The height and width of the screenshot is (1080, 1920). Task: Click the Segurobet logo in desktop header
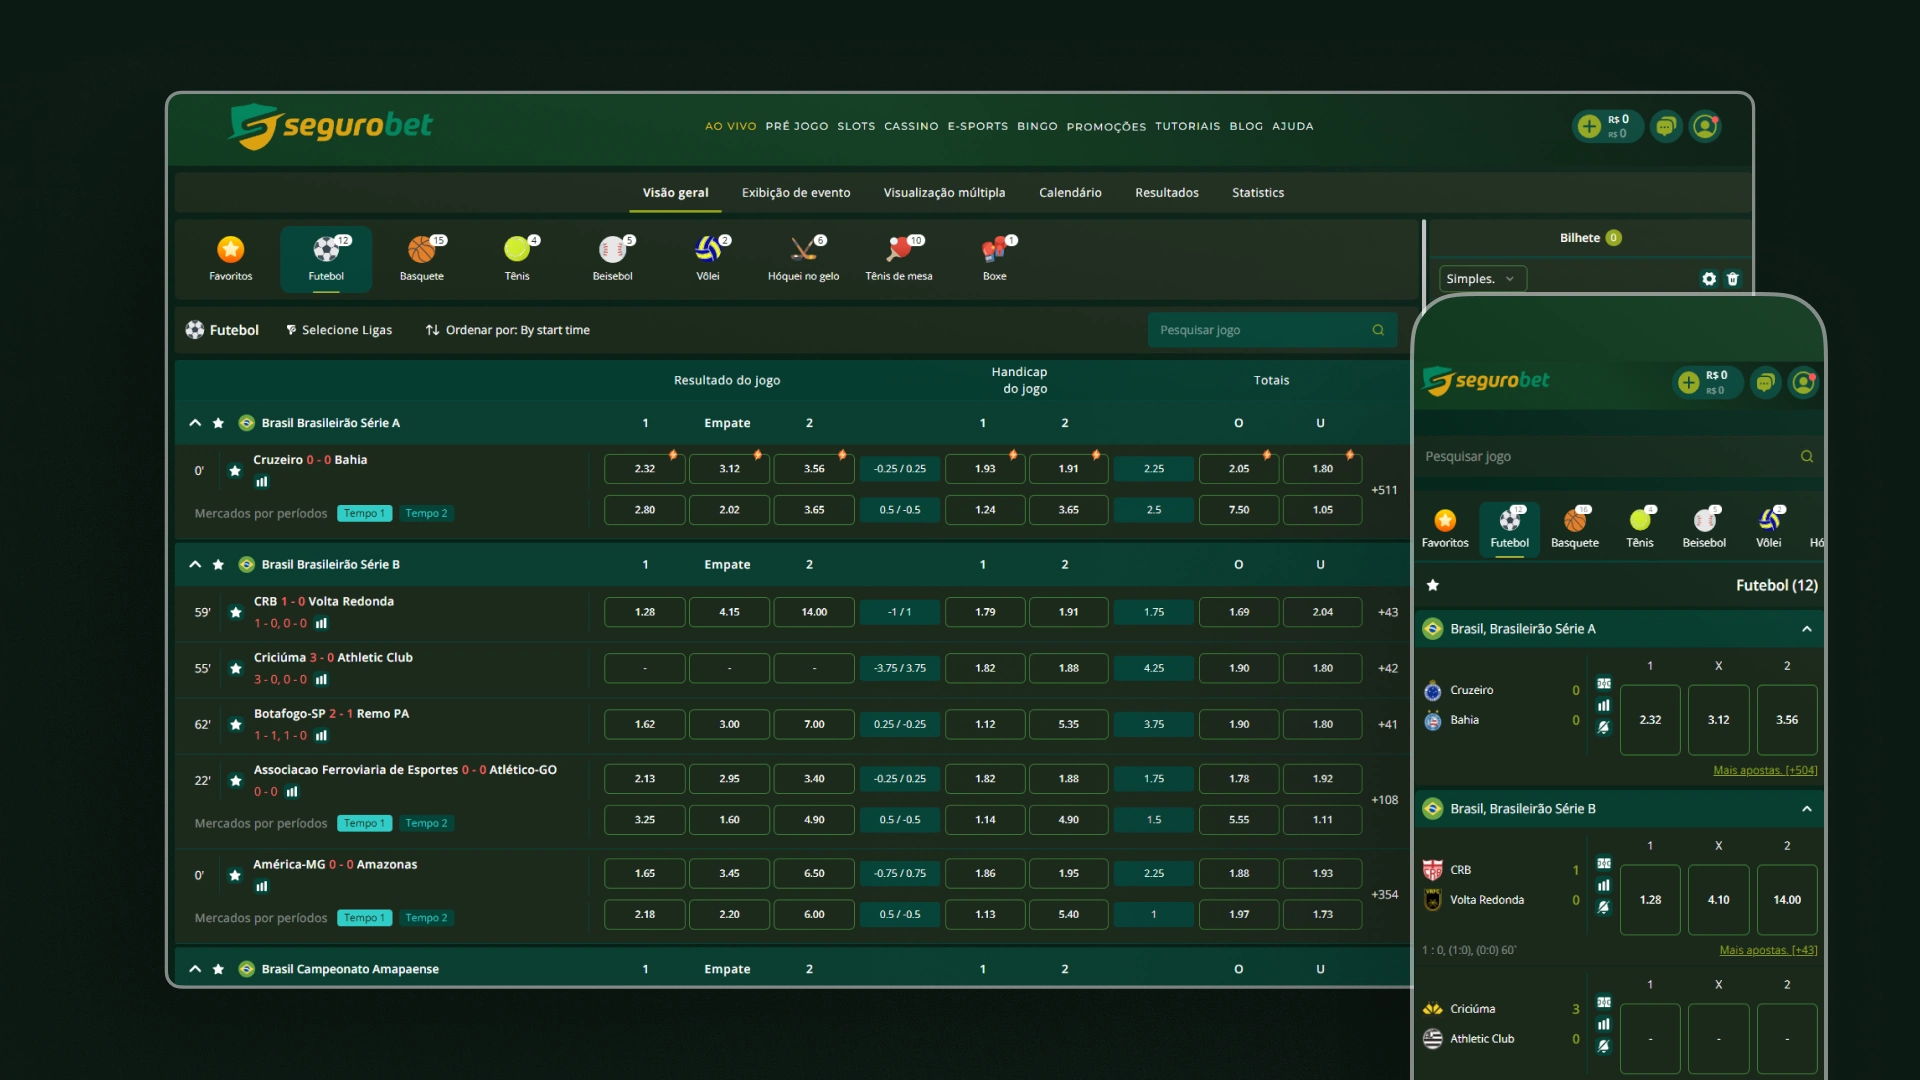[331, 126]
